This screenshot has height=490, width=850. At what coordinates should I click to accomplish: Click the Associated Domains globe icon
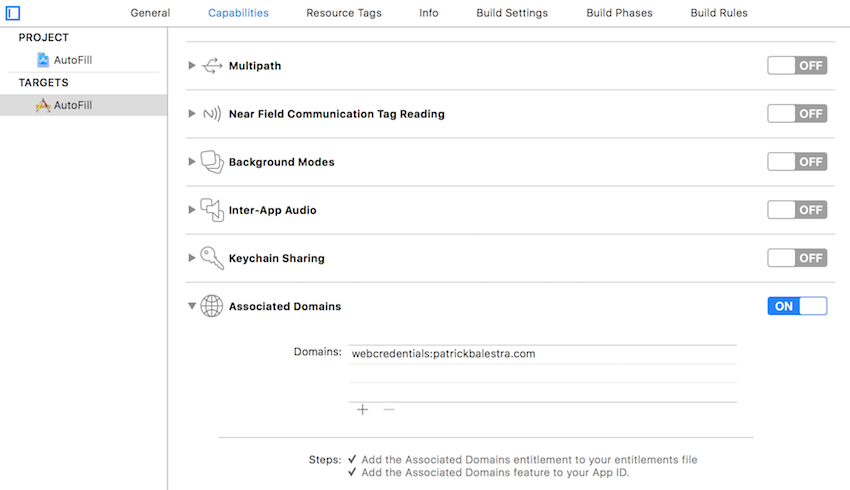coord(212,306)
